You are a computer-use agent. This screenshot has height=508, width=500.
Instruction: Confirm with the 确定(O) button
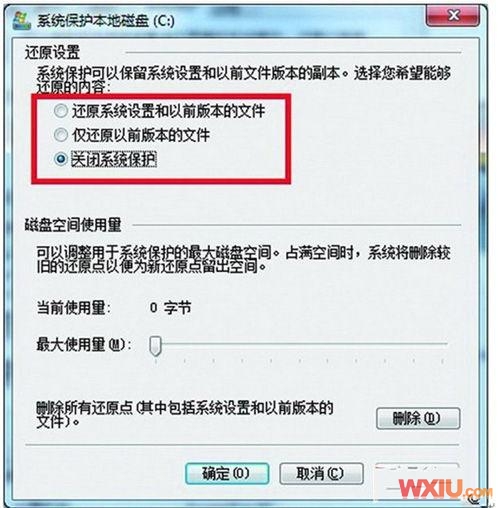click(x=227, y=473)
